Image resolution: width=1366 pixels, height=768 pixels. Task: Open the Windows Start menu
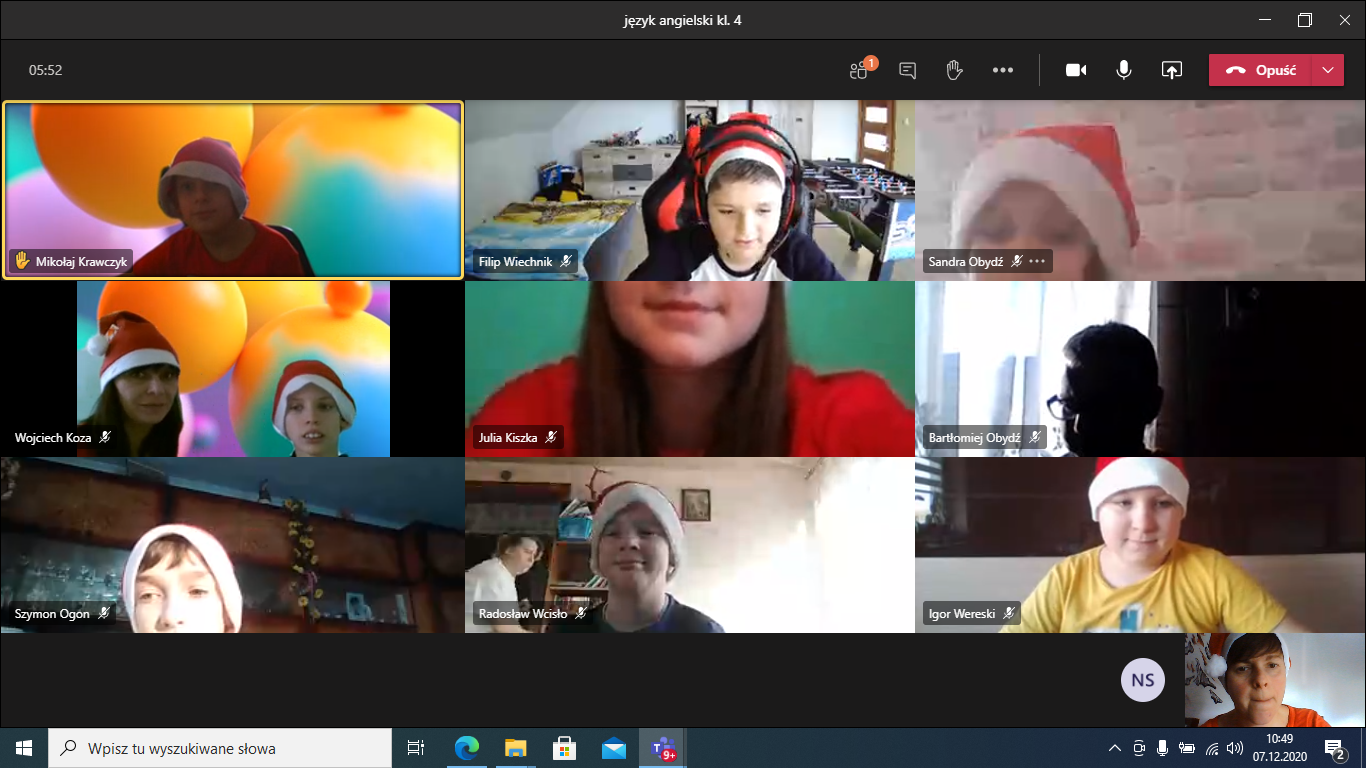[x=24, y=748]
